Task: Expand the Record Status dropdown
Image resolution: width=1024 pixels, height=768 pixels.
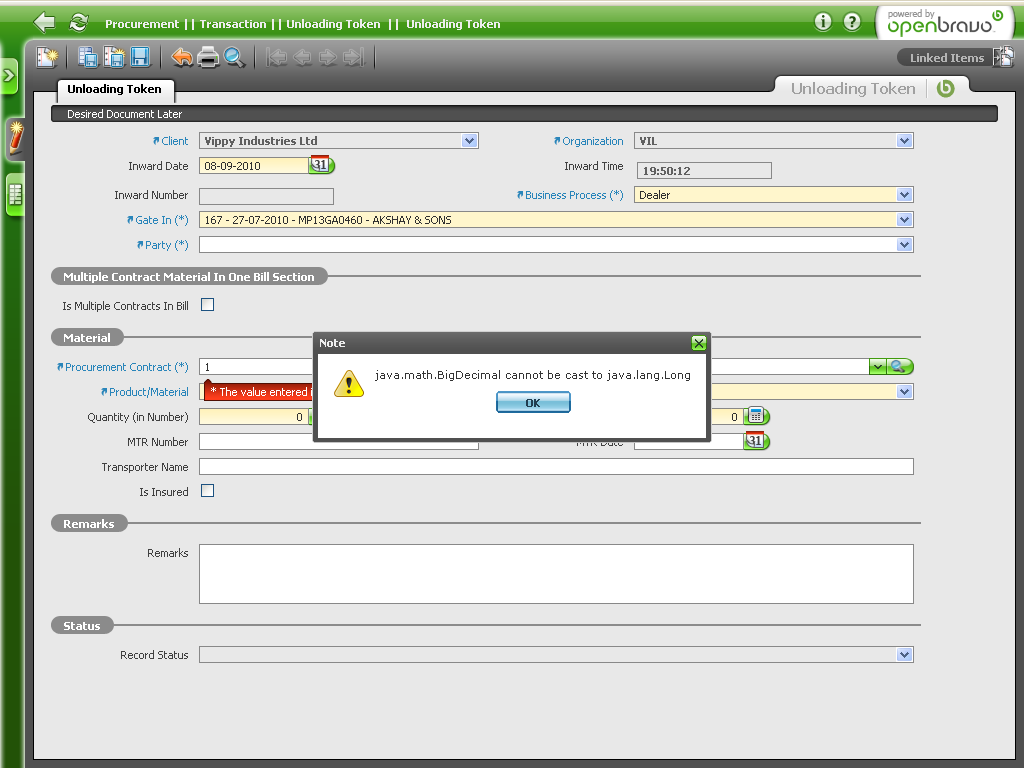Action: pyautogui.click(x=904, y=655)
